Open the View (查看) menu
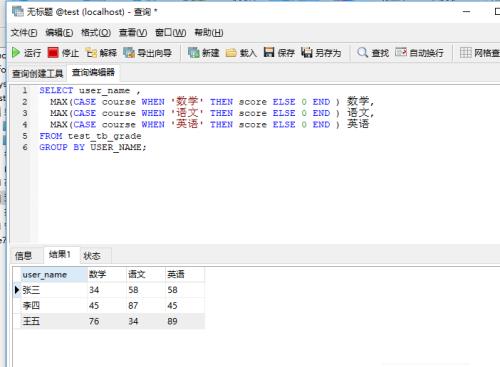The width and height of the screenshot is (500, 367). (x=133, y=33)
